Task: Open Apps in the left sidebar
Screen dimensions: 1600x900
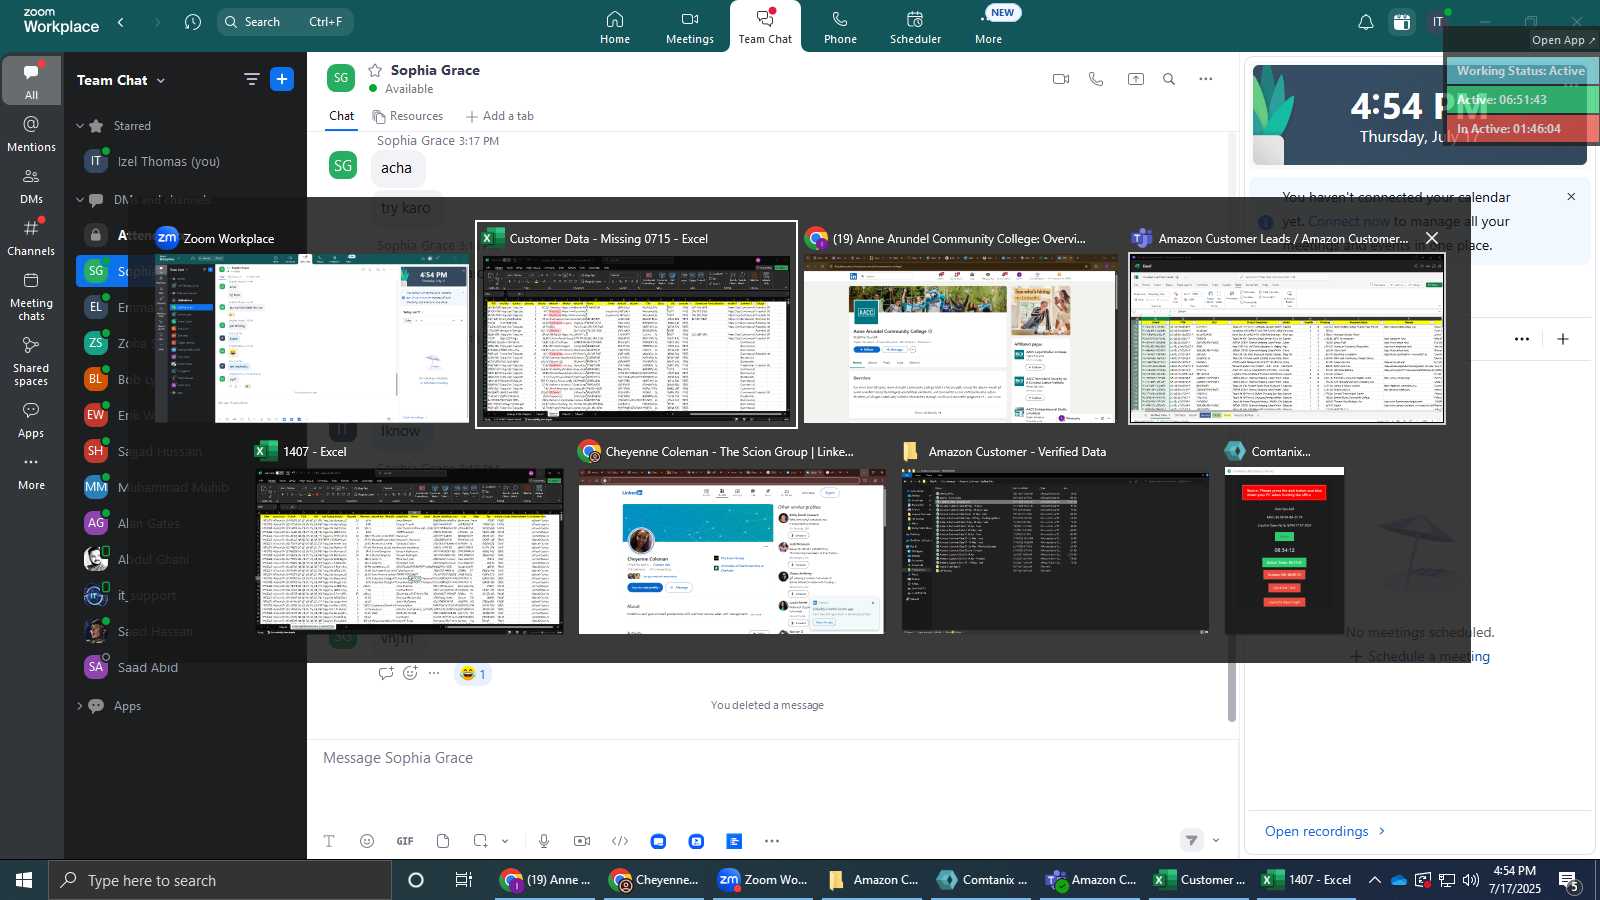Action: click(31, 420)
